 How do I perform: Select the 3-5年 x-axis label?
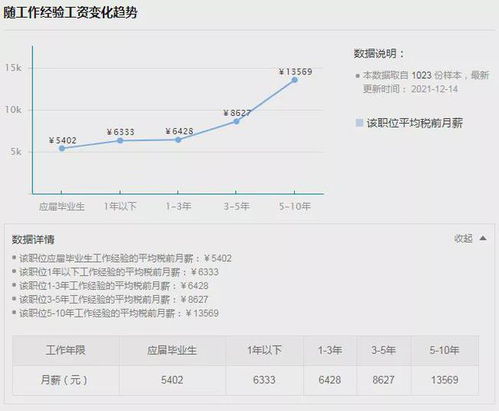[x=236, y=206]
